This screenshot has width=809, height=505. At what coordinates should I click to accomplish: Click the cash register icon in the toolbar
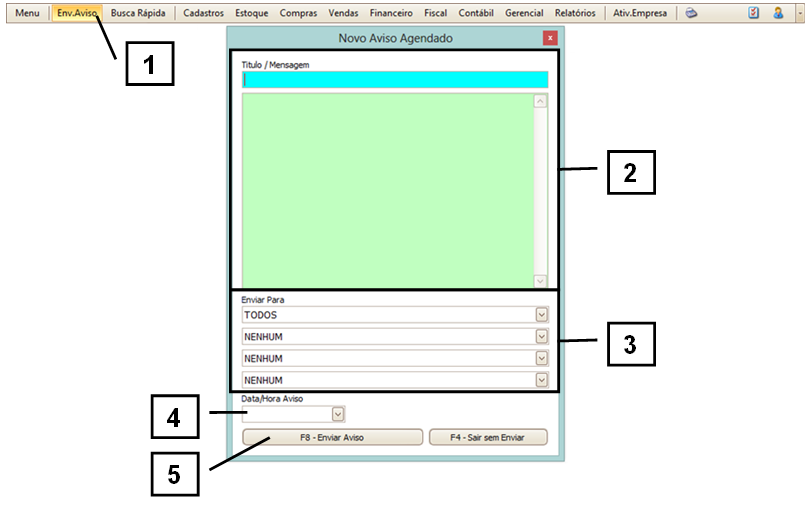691,13
